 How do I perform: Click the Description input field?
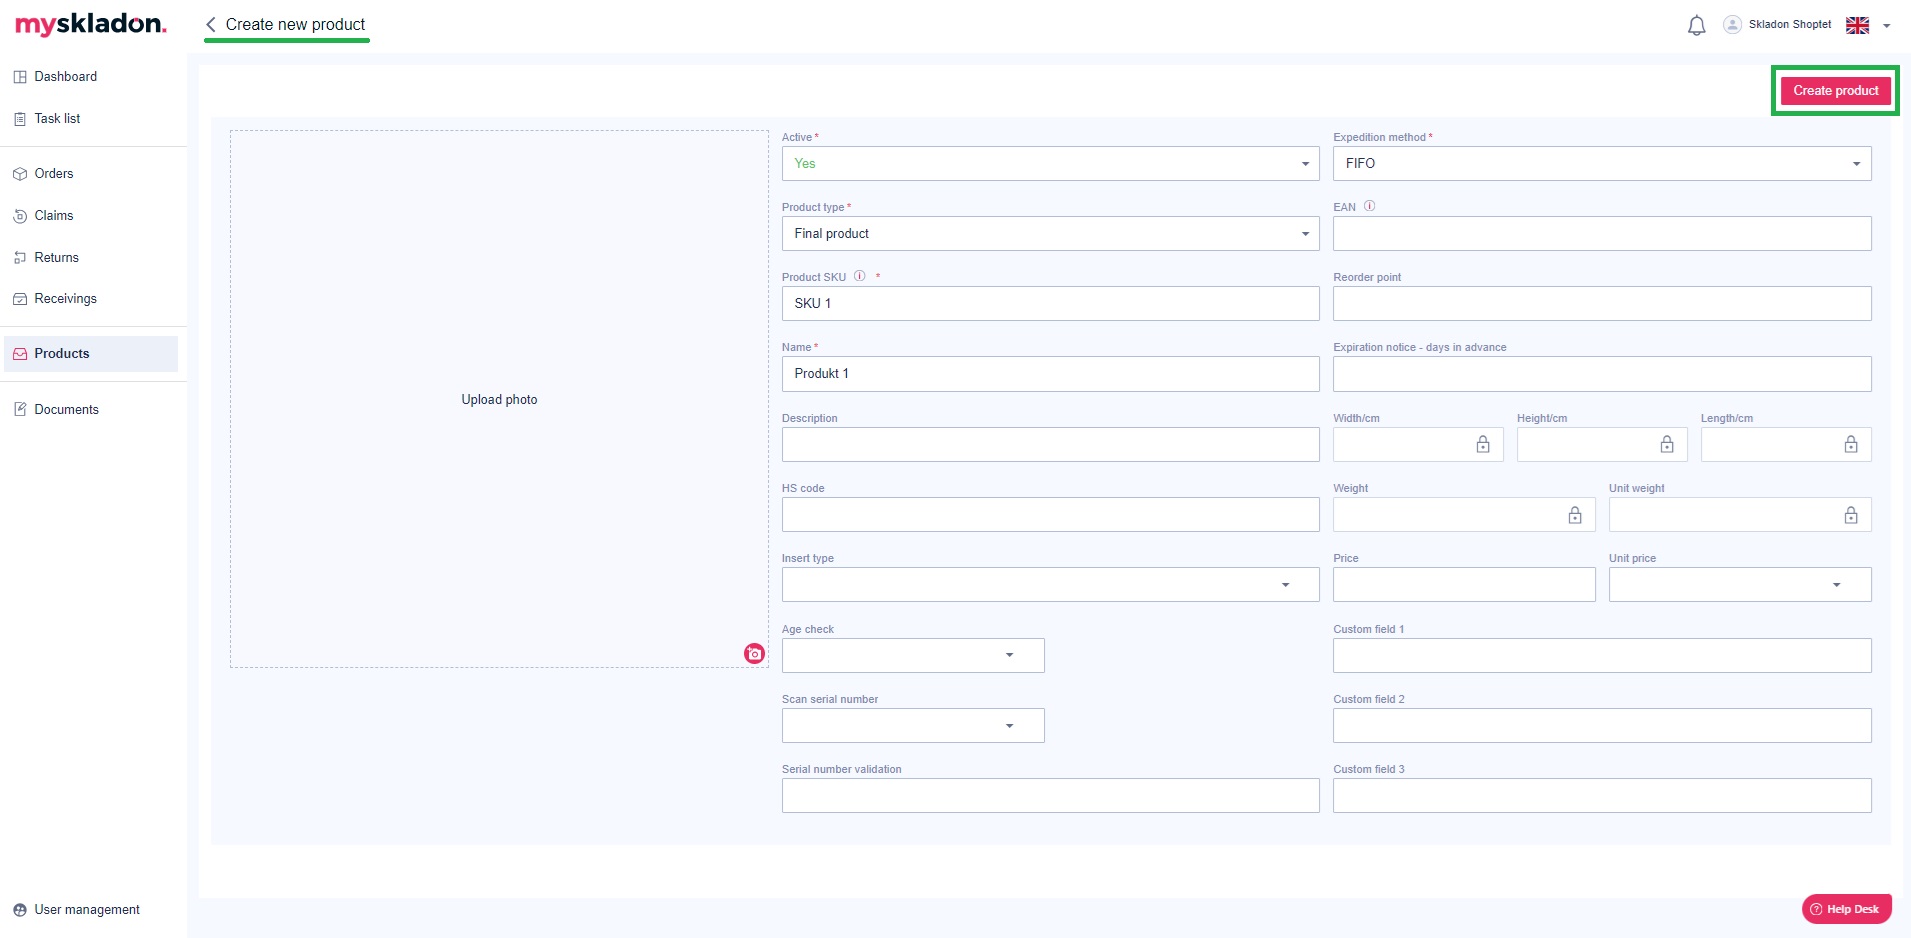pos(1050,445)
